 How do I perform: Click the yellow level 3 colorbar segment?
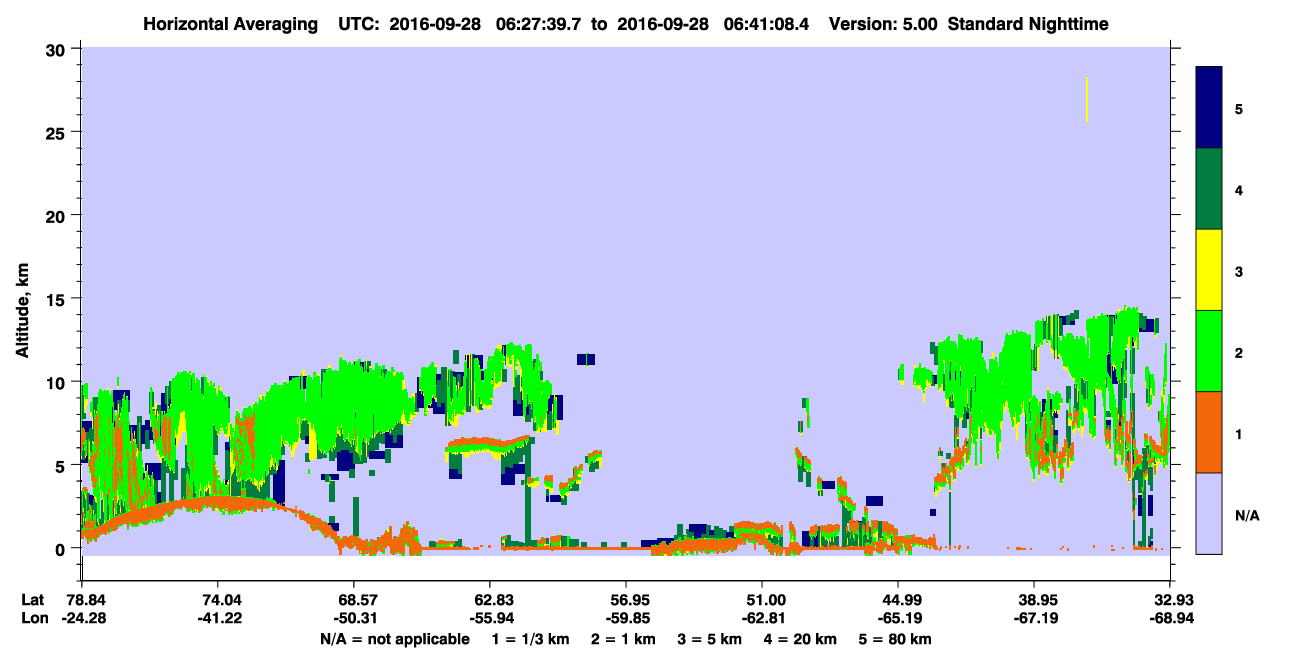pos(1209,270)
